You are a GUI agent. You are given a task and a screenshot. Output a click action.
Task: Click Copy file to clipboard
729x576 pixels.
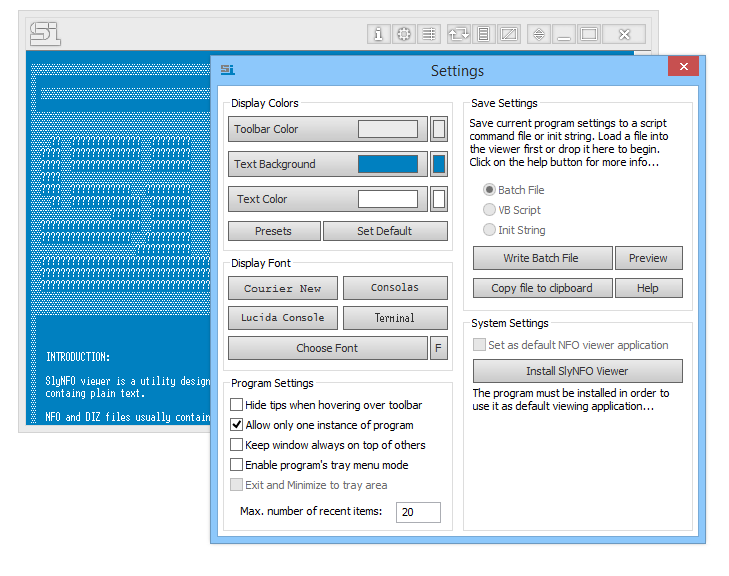[x=542, y=288]
